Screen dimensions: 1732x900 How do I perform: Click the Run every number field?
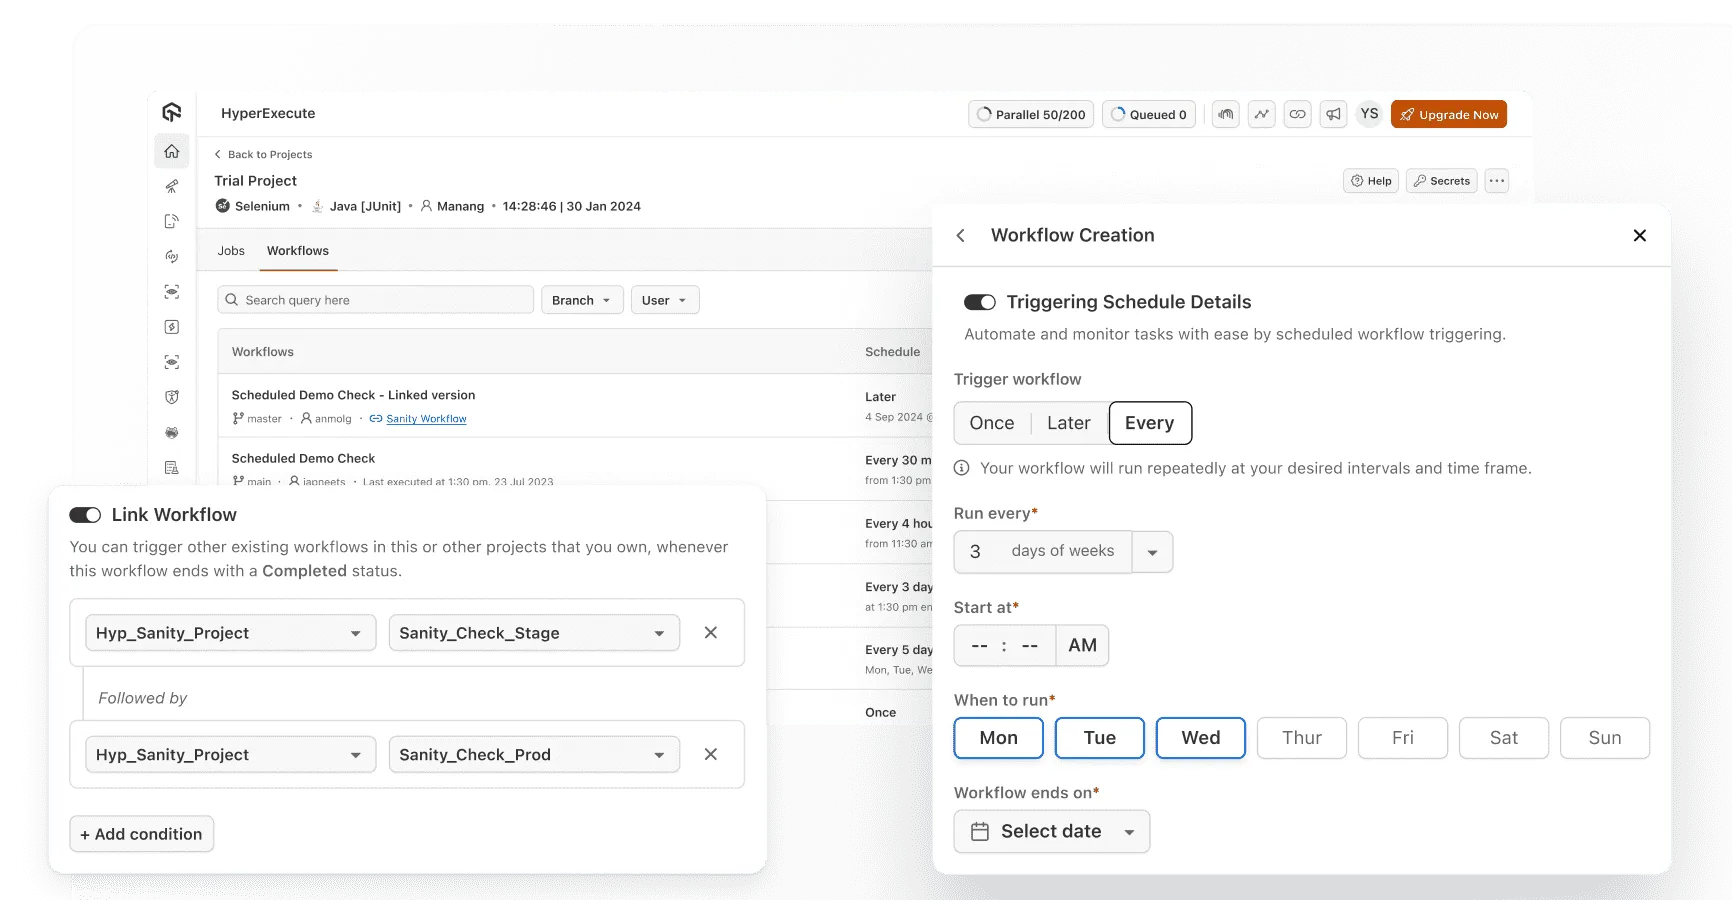pyautogui.click(x=976, y=552)
